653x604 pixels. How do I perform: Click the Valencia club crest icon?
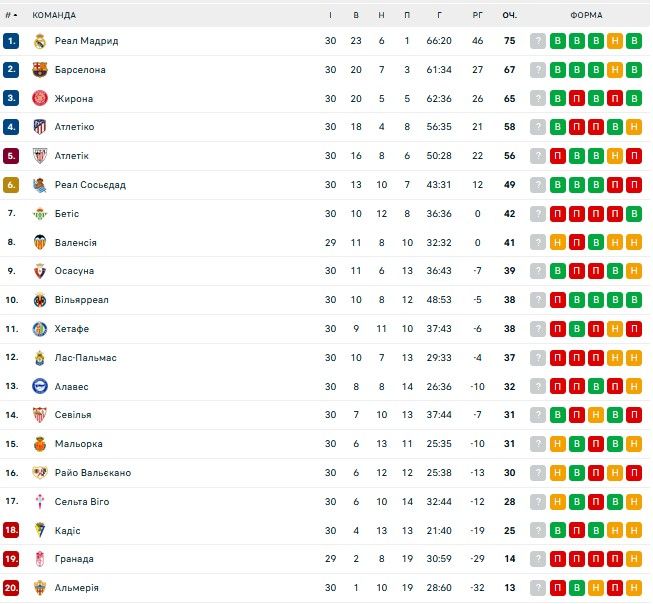(40, 243)
